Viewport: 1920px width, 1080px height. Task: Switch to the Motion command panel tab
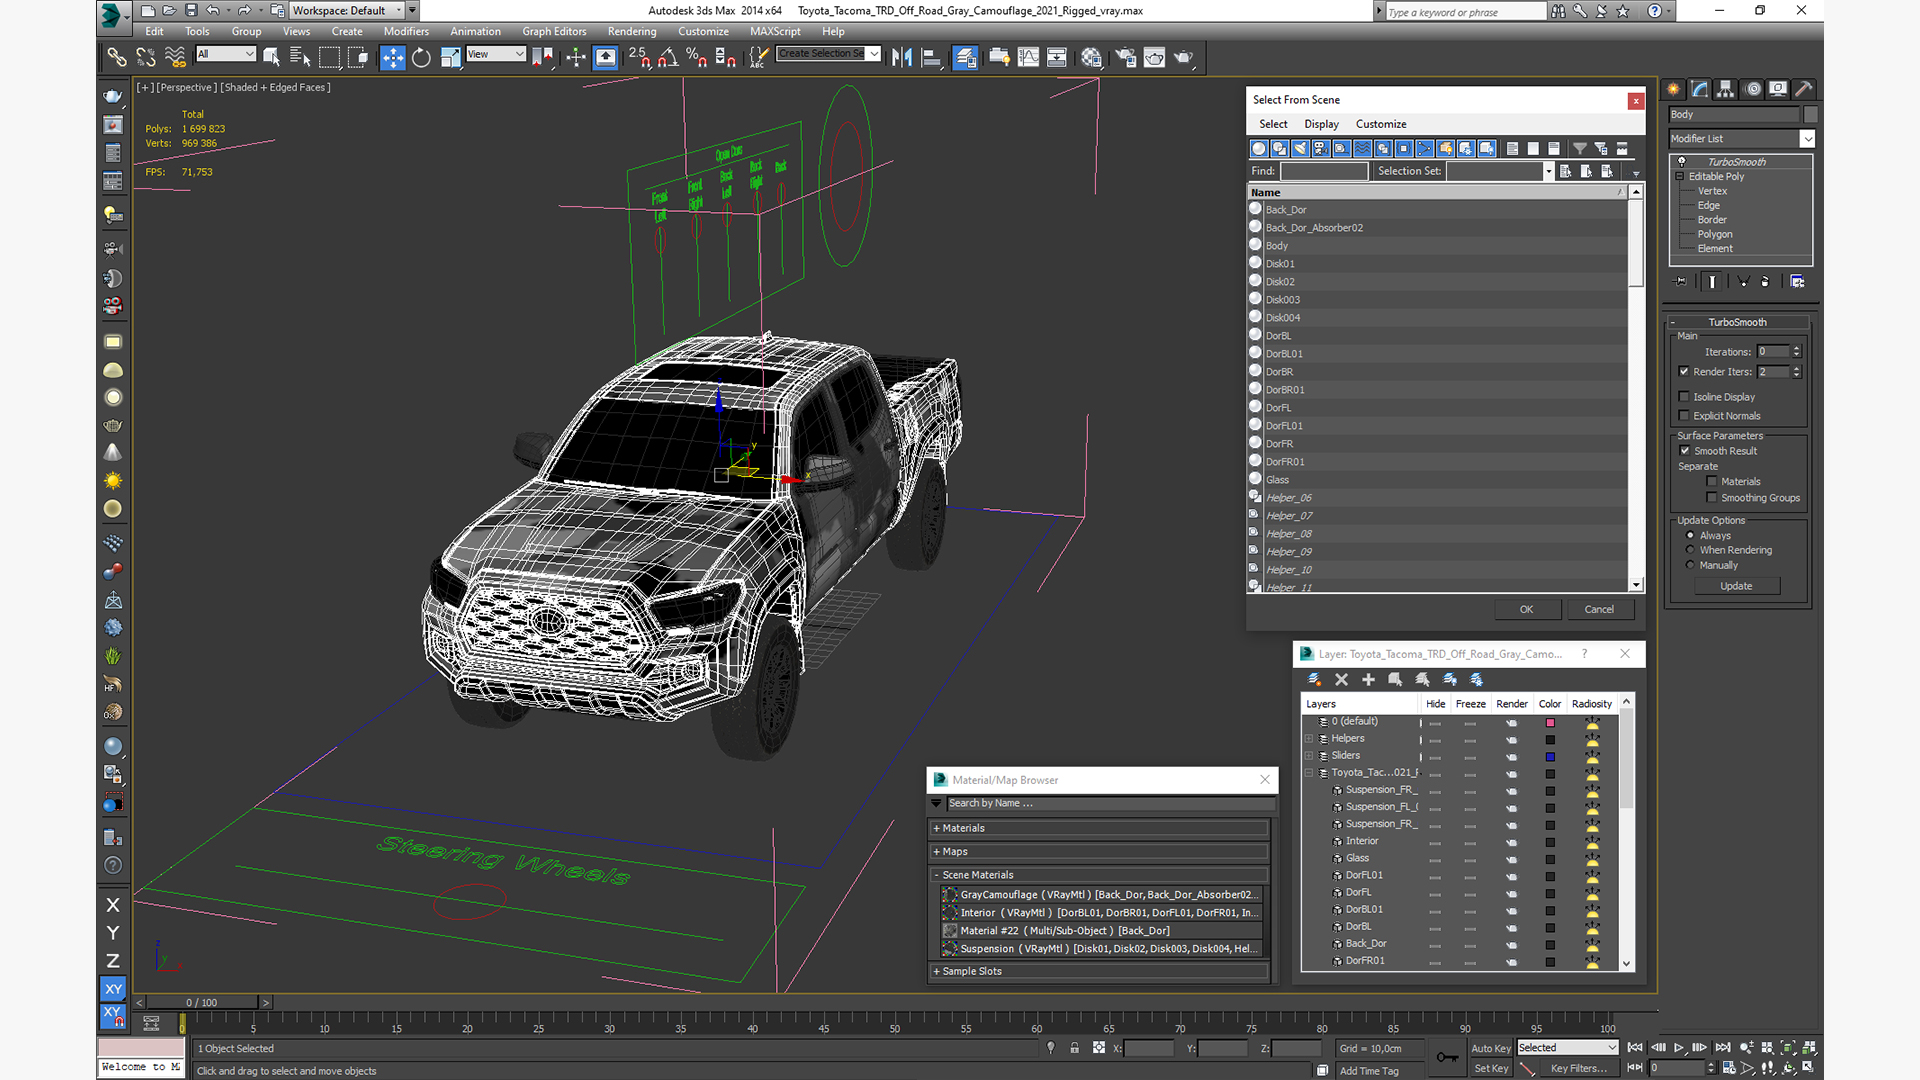[x=1752, y=89]
